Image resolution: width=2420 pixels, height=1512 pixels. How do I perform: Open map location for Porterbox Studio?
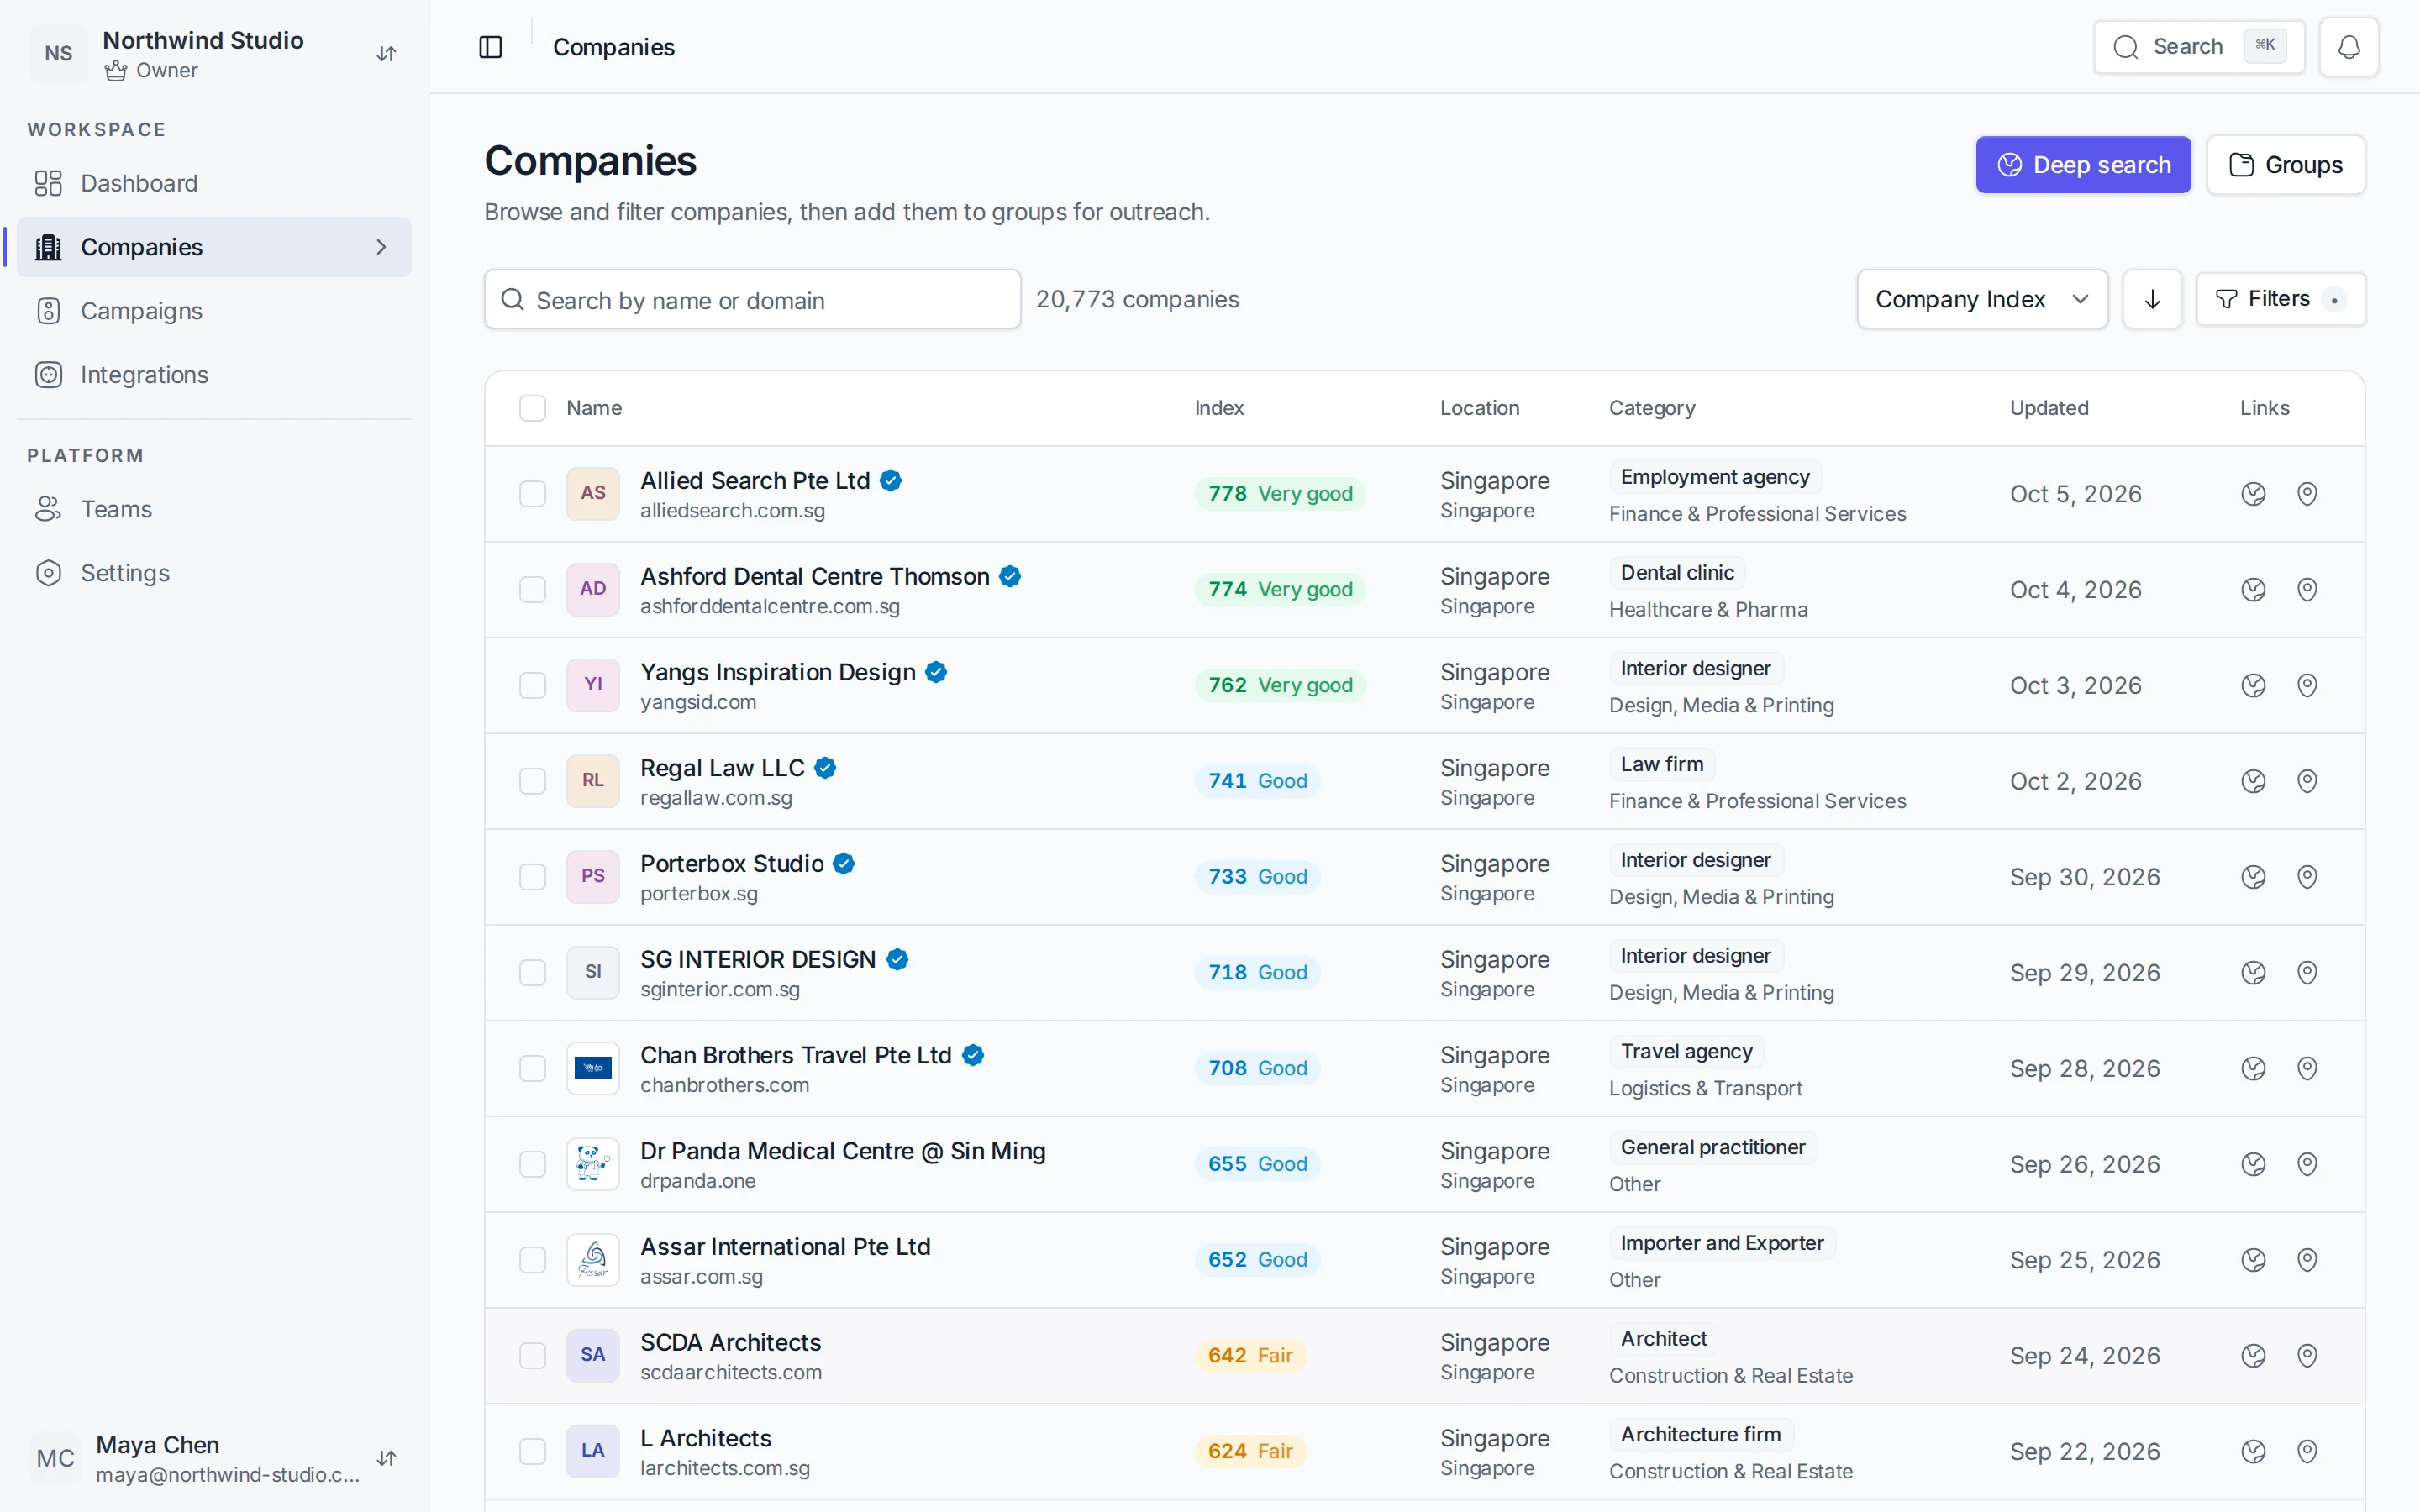click(2307, 877)
